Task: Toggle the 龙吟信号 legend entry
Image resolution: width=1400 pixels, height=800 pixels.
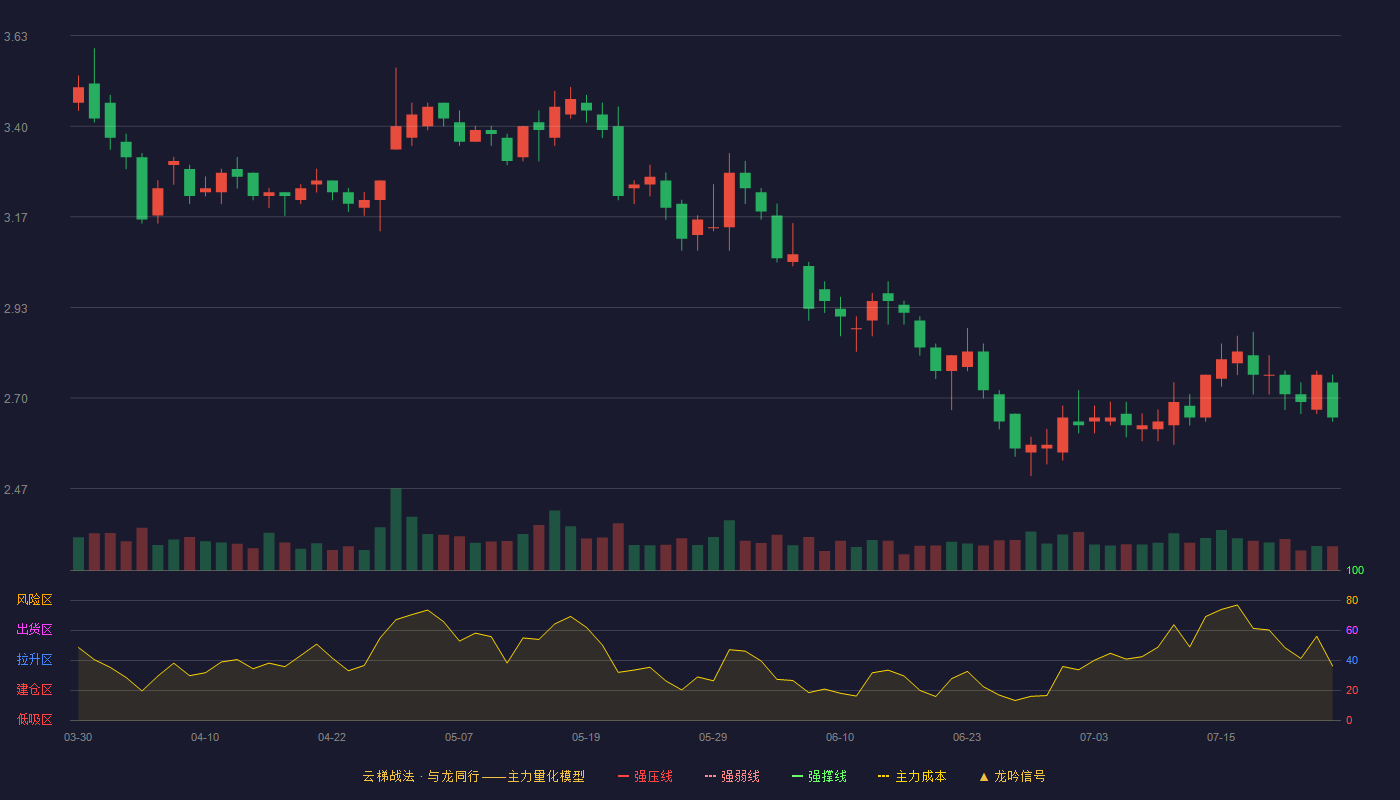Action: (x=1012, y=776)
